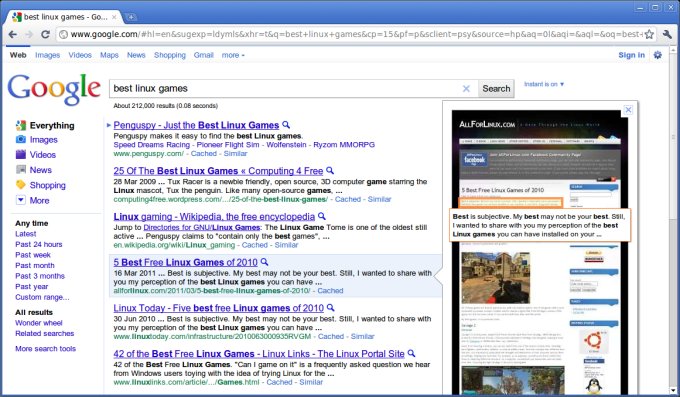Click magnifier next to 25 Of The Best Linux Games

pos(330,171)
